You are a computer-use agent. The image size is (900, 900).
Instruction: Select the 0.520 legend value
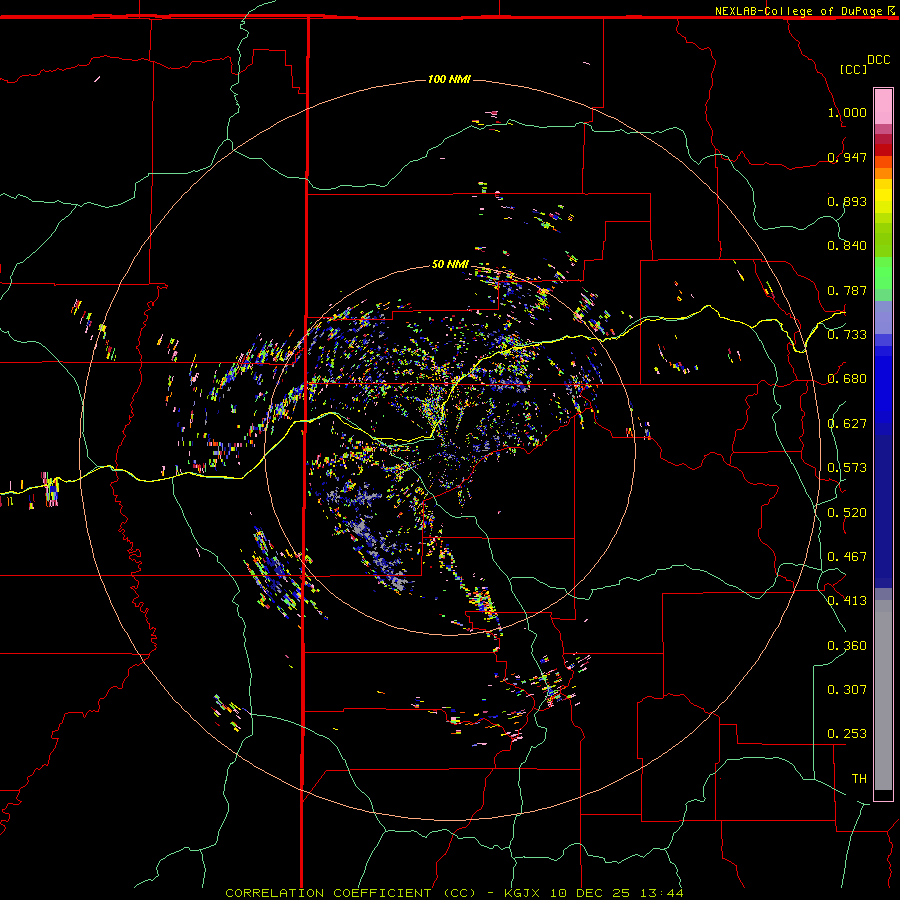point(847,513)
